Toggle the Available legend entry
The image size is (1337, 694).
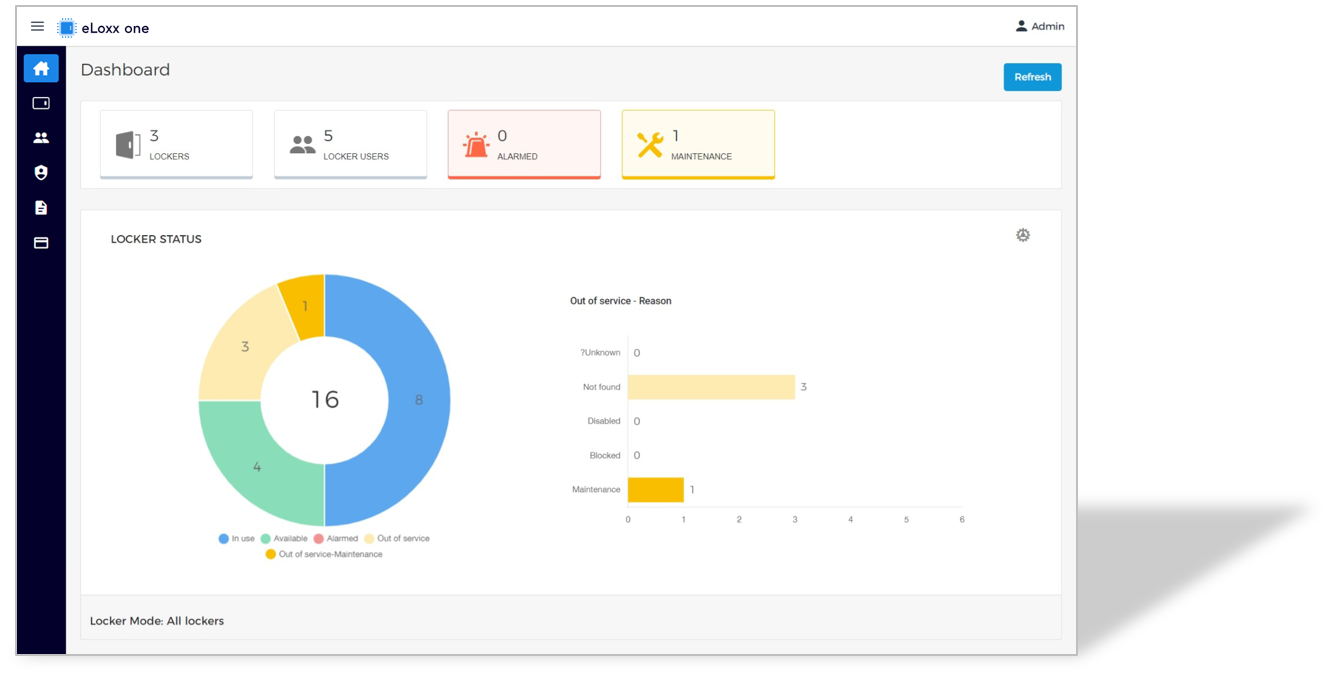284,539
